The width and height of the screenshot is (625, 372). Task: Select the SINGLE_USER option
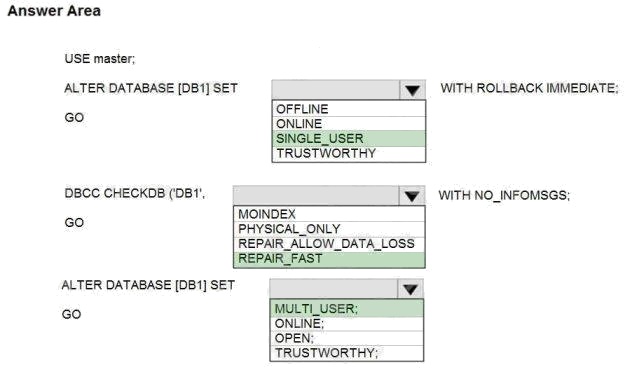tap(349, 138)
